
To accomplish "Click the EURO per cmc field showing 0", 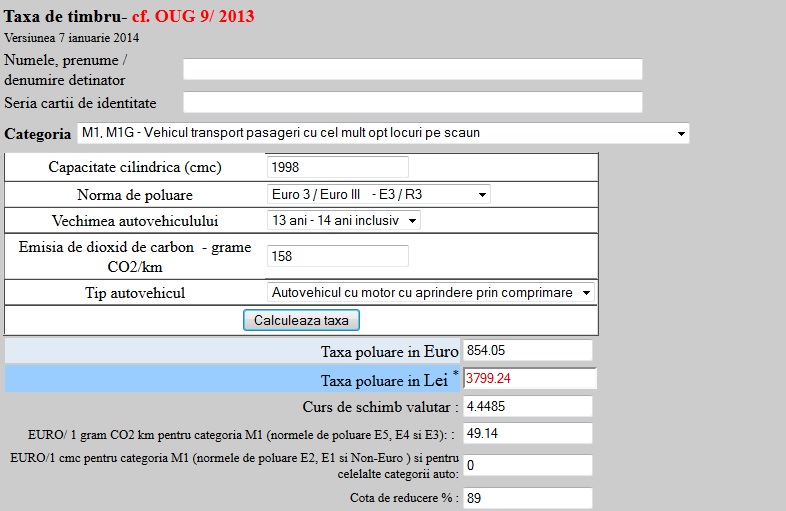I will 528,465.
